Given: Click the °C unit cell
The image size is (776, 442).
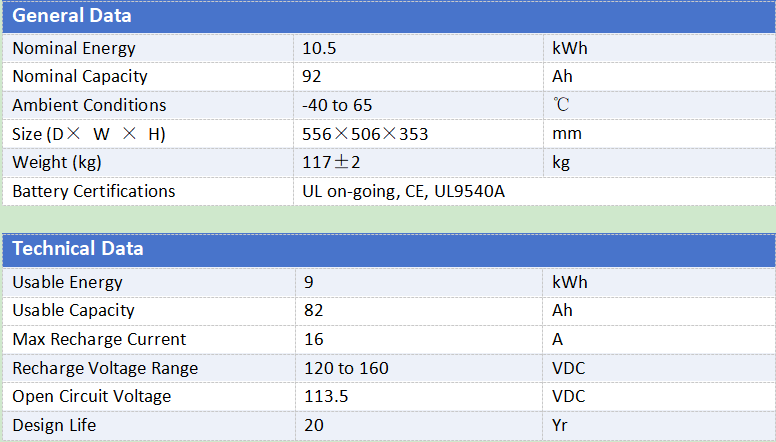Looking at the screenshot, I should point(659,105).
